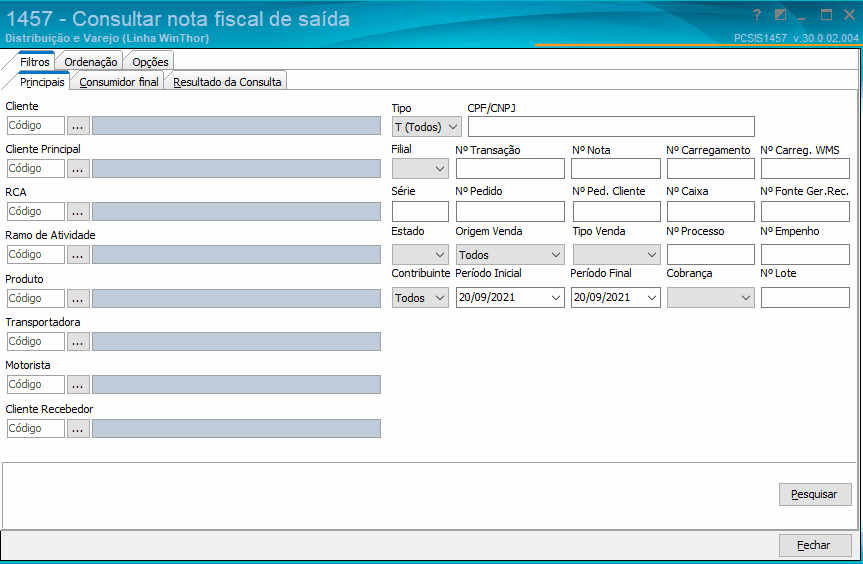Switch to the Opções tab
Viewport: 863px width, 564px height.
(x=150, y=62)
